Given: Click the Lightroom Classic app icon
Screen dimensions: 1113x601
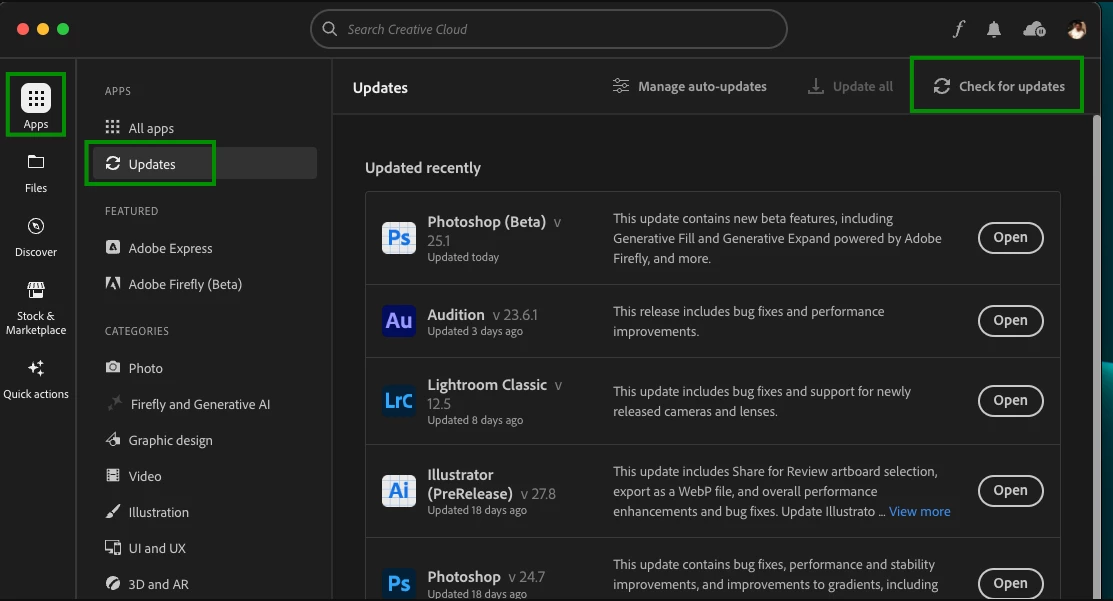Looking at the screenshot, I should tap(399, 401).
